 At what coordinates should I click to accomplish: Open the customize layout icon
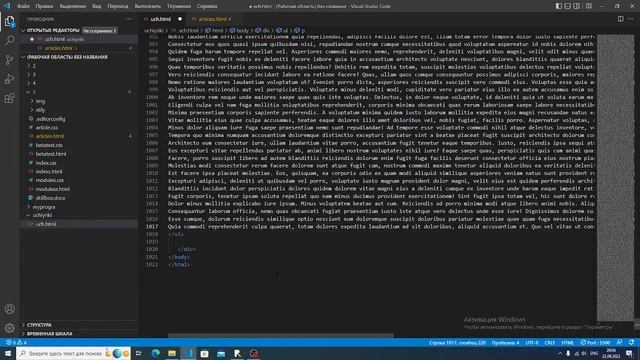pos(589,6)
